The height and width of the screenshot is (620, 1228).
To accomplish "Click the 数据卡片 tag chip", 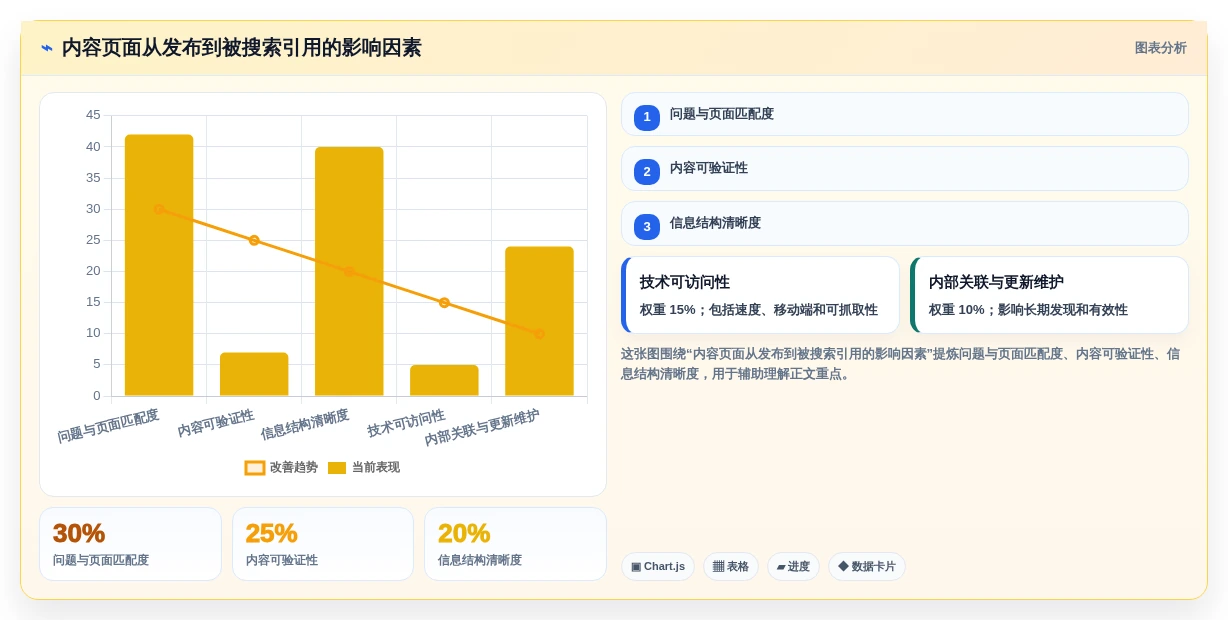I will [x=867, y=567].
